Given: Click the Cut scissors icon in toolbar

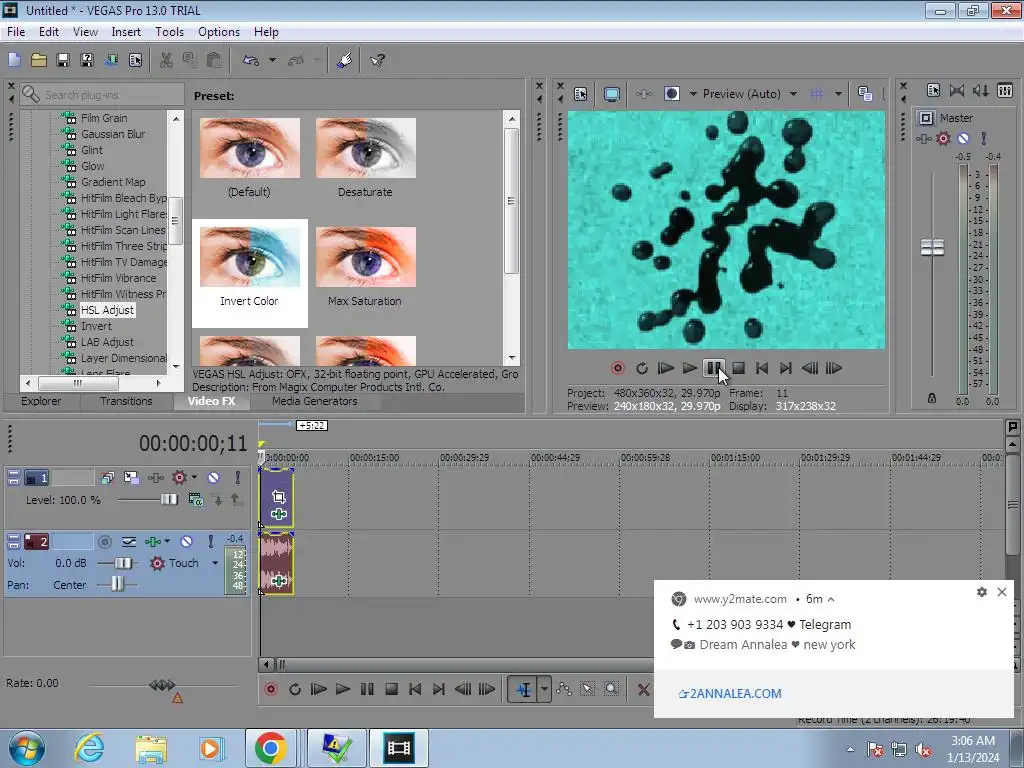Looking at the screenshot, I should pos(166,60).
